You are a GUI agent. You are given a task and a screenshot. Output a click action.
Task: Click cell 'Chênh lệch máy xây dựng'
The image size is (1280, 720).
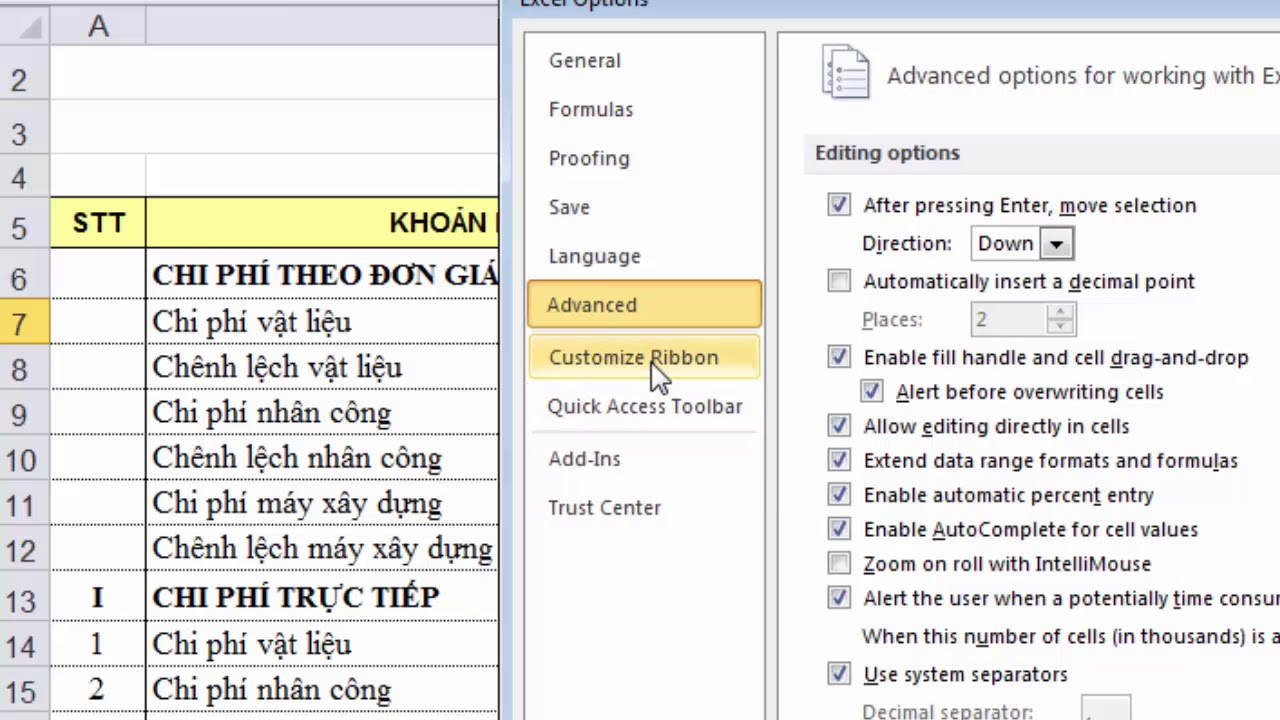[322, 550]
